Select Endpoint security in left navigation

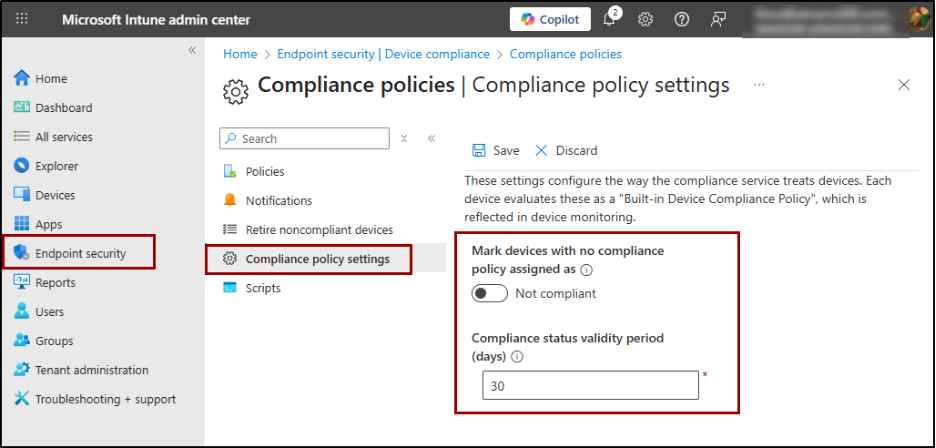81,253
